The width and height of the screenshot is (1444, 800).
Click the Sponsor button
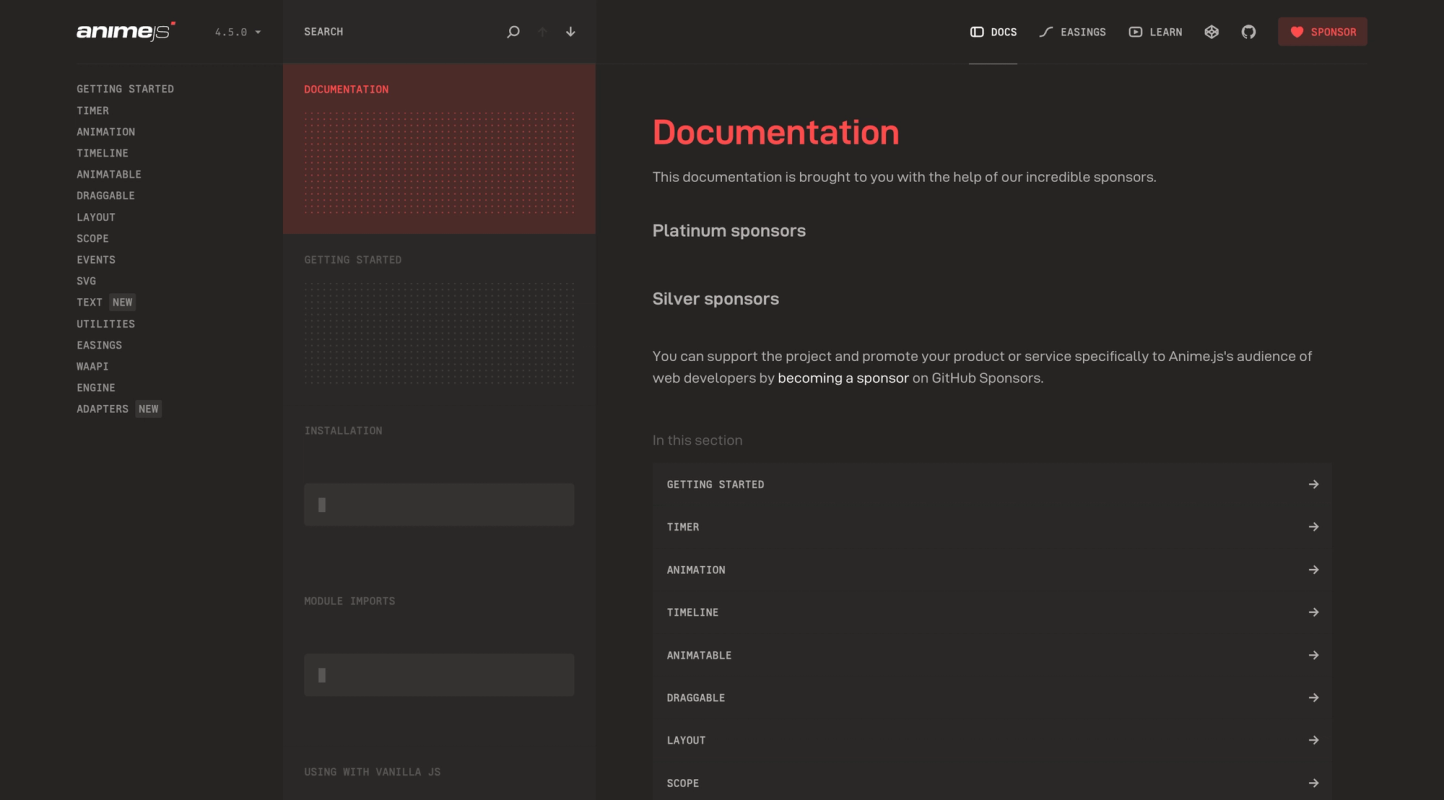[1322, 32]
